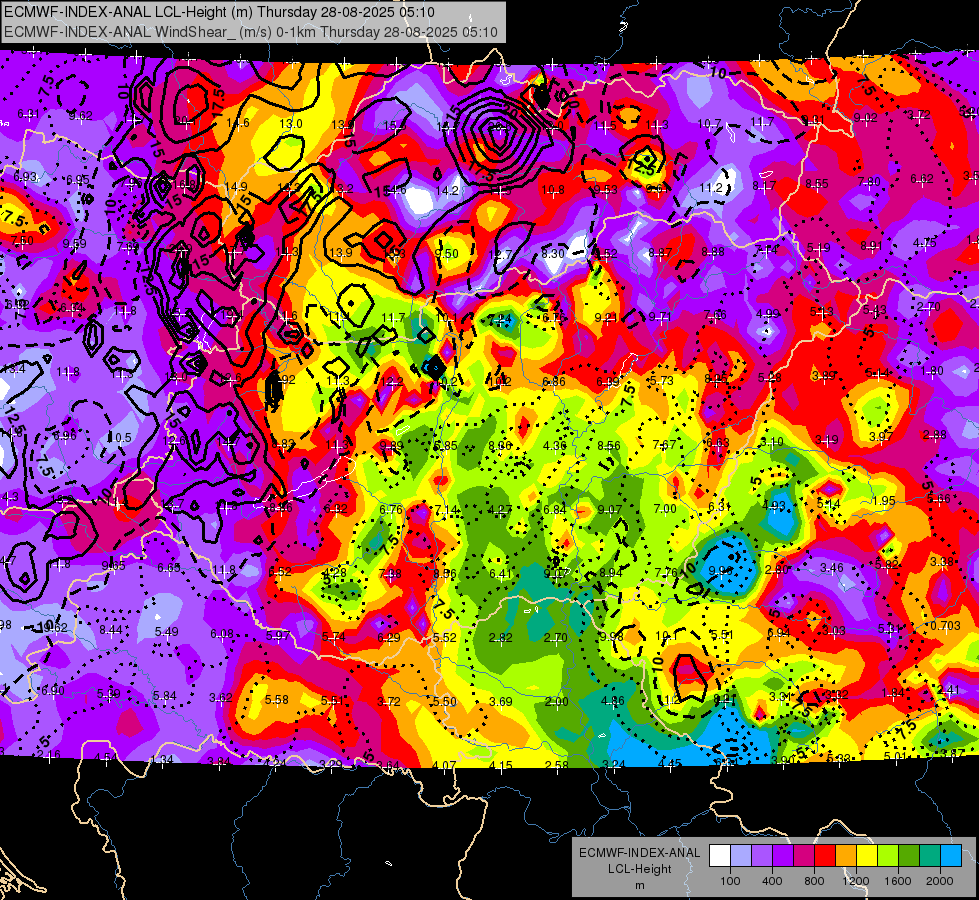Click the map value 2.58

tap(556, 765)
